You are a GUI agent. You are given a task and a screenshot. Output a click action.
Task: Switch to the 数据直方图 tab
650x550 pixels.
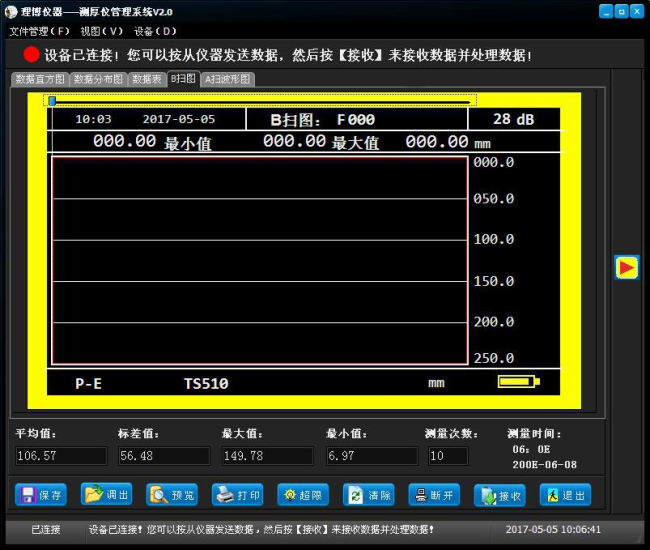(40, 79)
